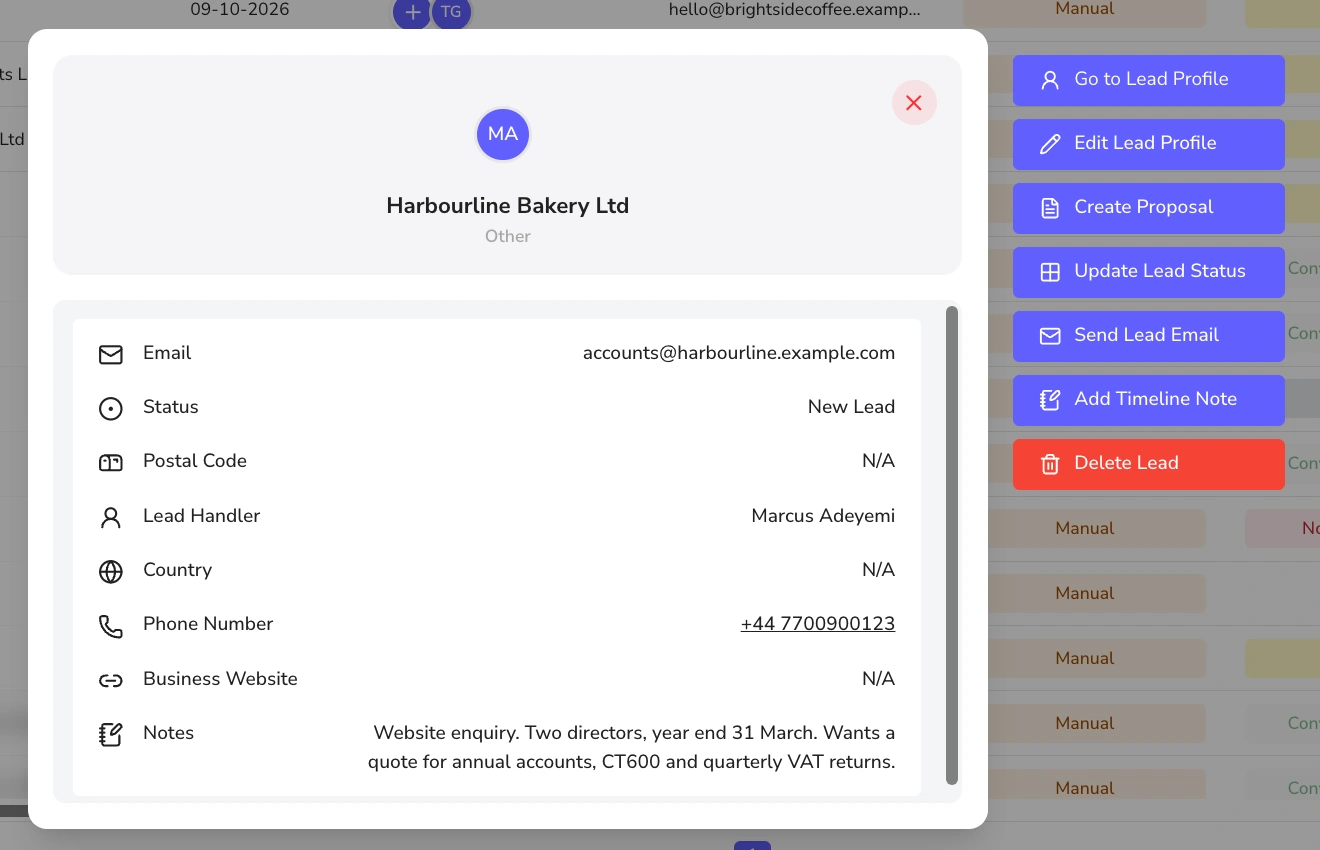
Task: Click the Business Website link icon
Action: pos(111,680)
